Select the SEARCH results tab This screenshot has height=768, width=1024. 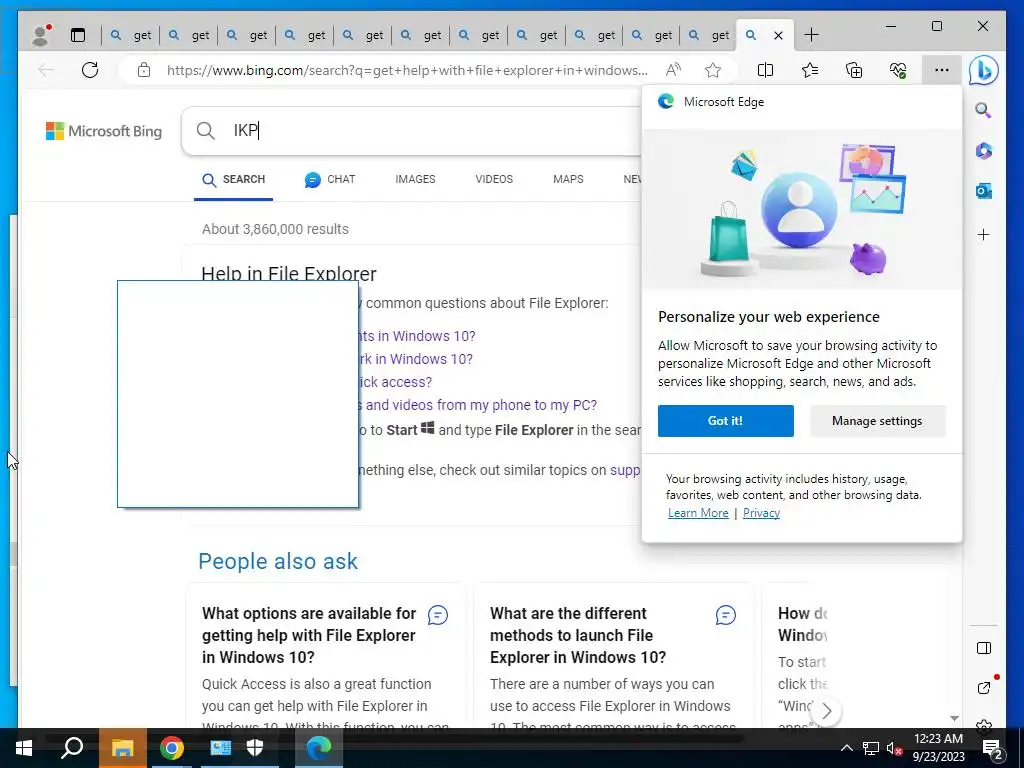(233, 180)
